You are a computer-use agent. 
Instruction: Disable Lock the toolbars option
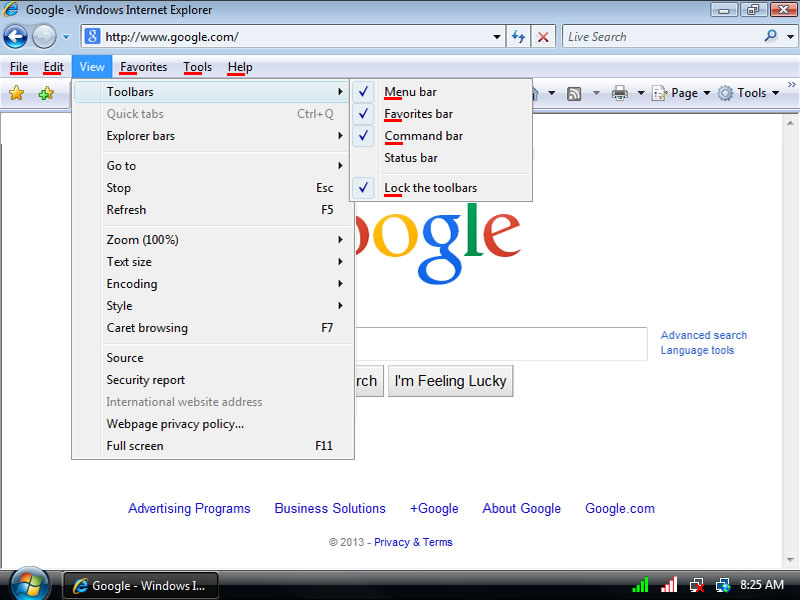[430, 188]
